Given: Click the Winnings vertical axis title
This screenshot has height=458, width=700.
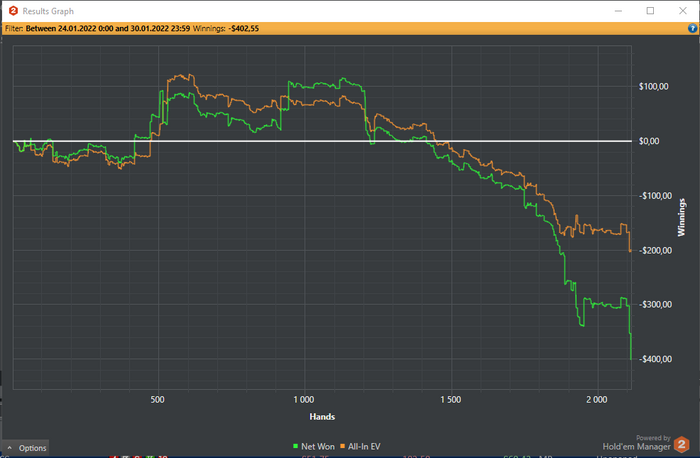Looking at the screenshot, I should click(x=681, y=217).
